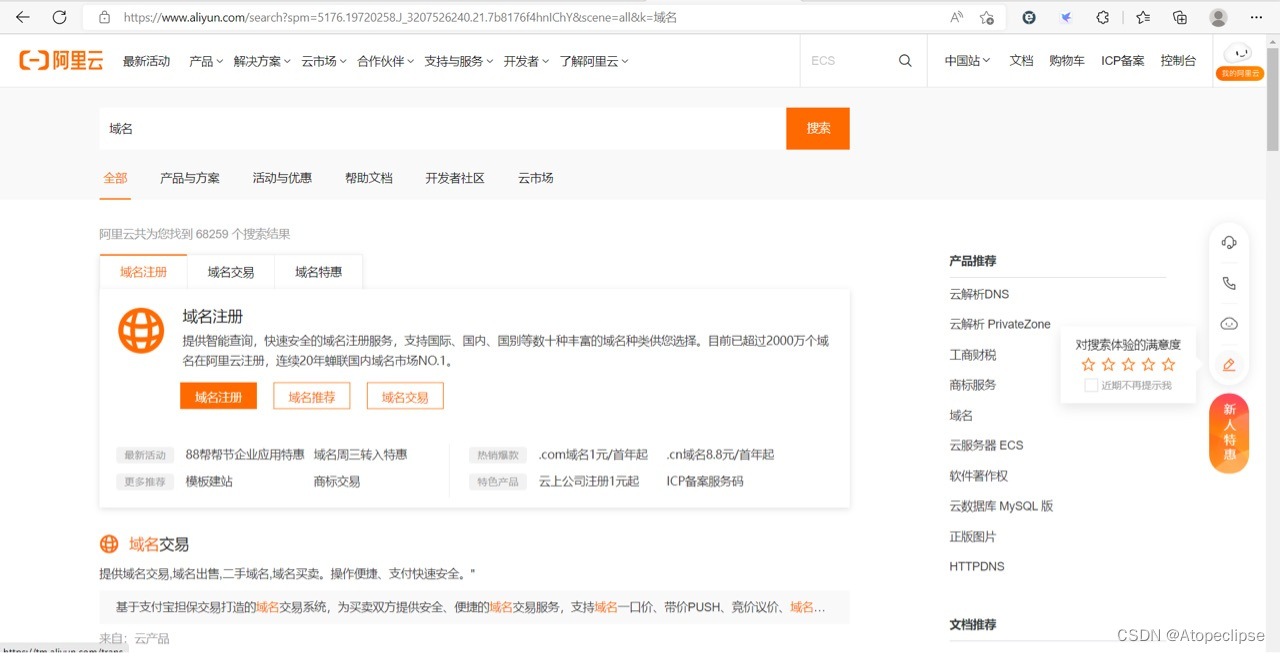The width and height of the screenshot is (1280, 653).
Task: Rate search satisfaction with the first star
Action: click(x=1088, y=365)
